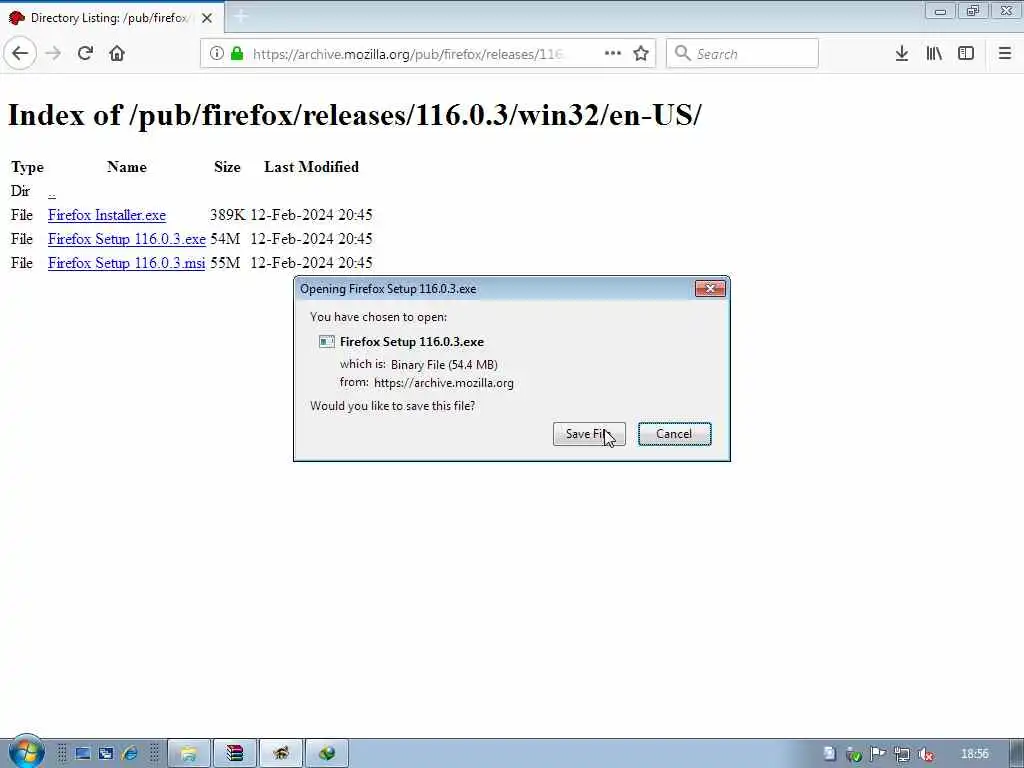Toggle the sidebars icon
Image resolution: width=1024 pixels, height=768 pixels.
tap(966, 54)
